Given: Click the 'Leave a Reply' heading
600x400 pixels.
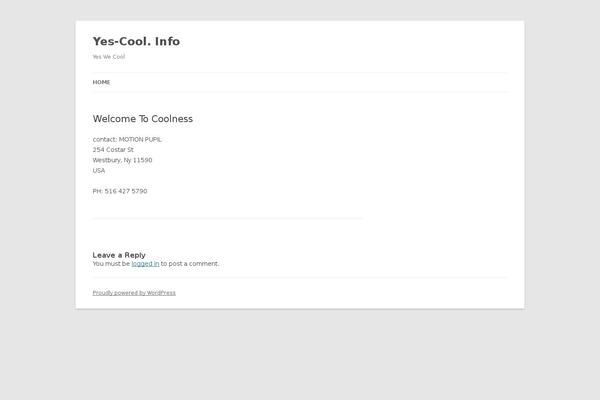Looking at the screenshot, I should (x=119, y=255).
